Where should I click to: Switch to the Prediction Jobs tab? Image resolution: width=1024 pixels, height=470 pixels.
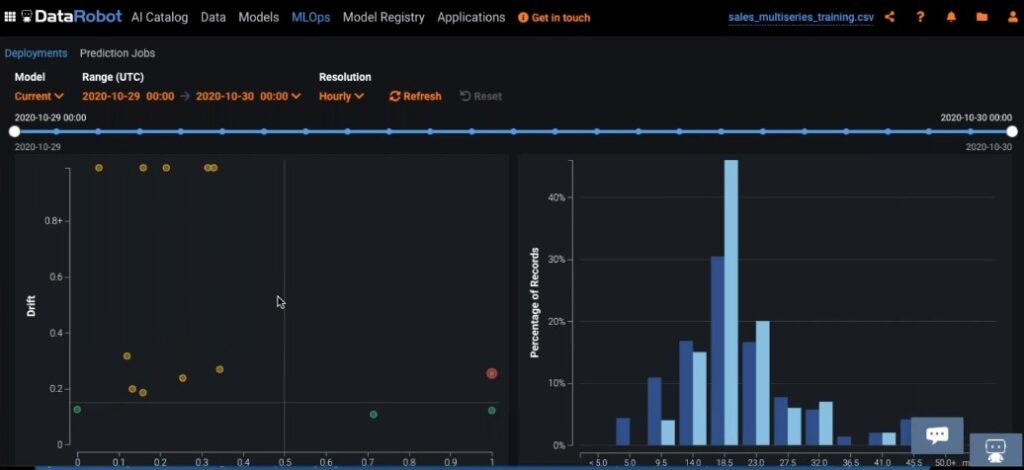click(118, 53)
